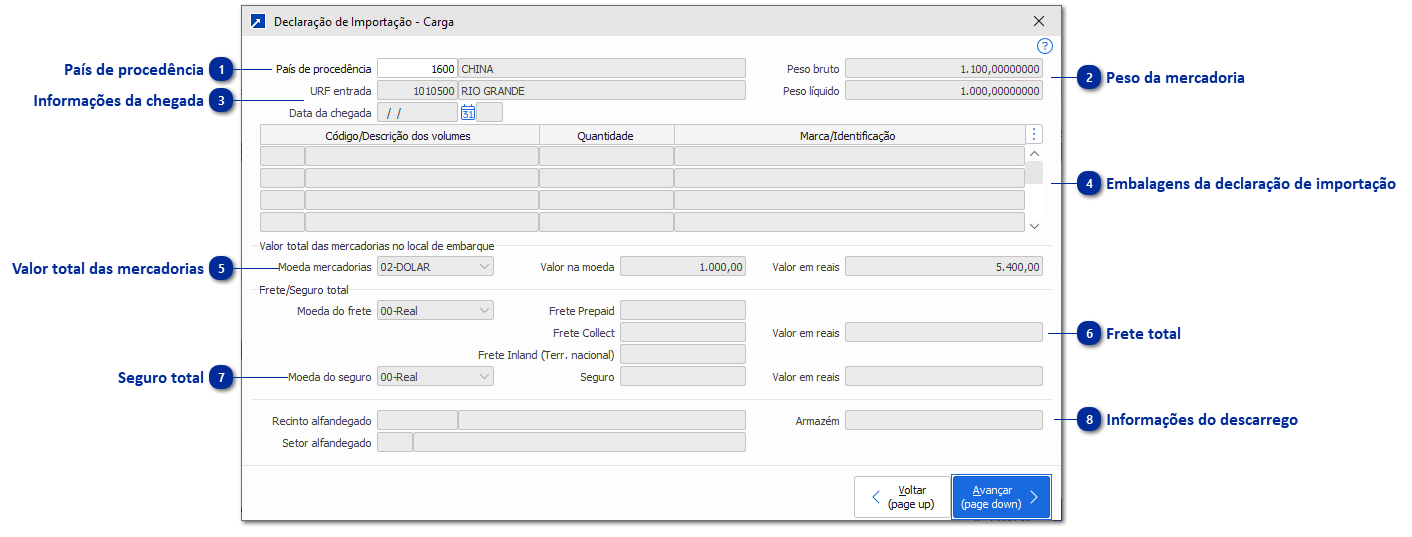Open the calendar picker for Data da chegada
Viewport: 1412px width, 537px height.
pos(467,113)
